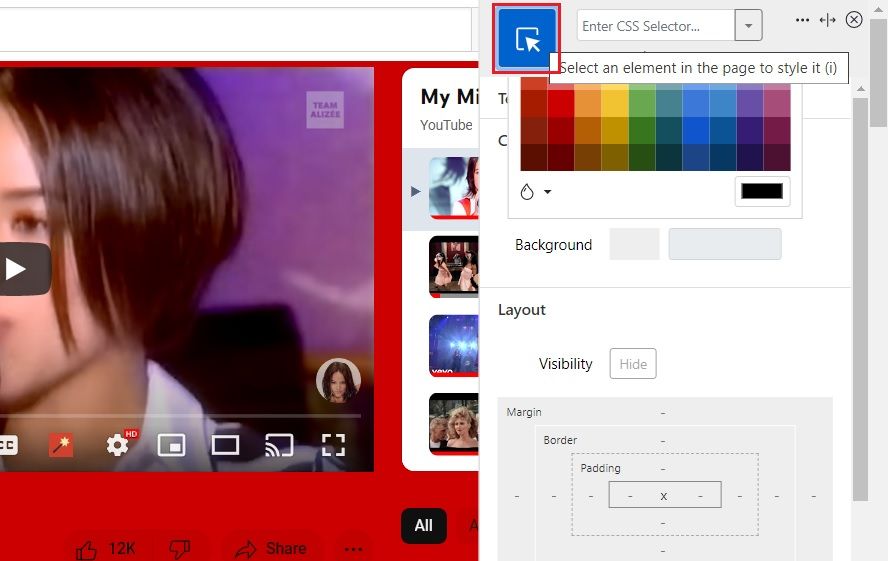Click the Stylebot panel vertical scrollbar

860,299
